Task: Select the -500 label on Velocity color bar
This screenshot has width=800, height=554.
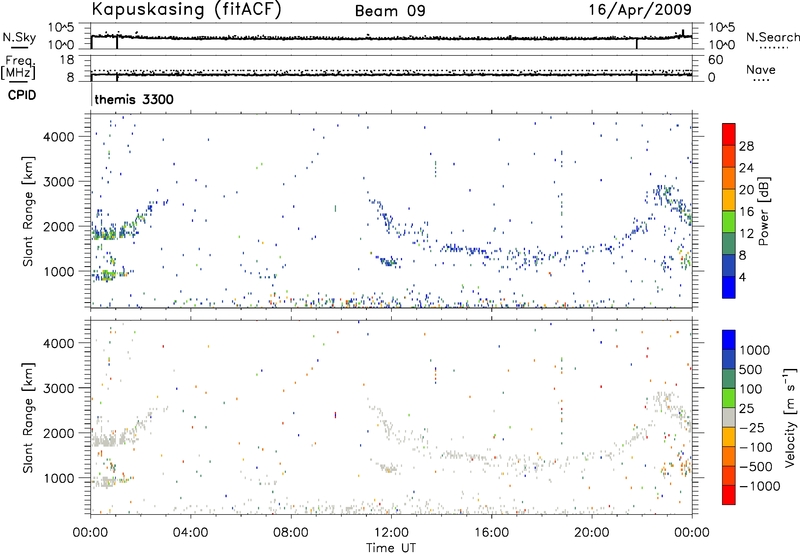Action: click(757, 466)
